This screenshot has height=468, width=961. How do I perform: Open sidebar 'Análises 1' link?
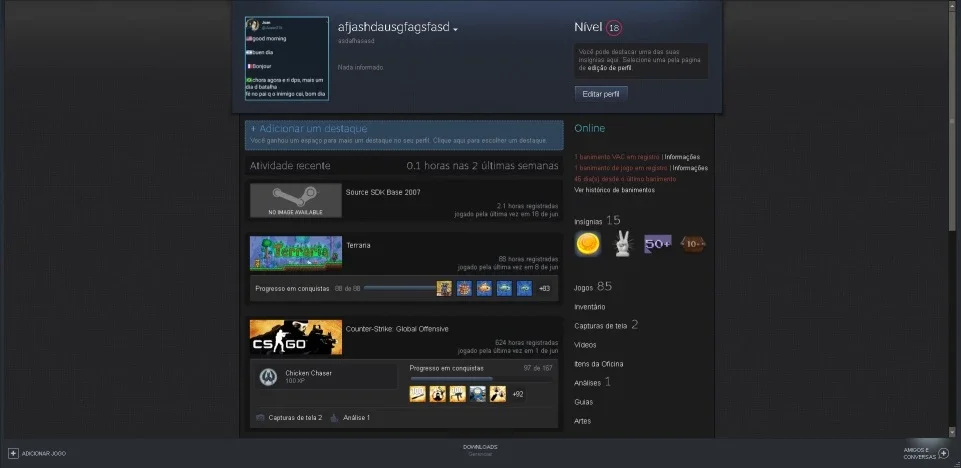593,382
